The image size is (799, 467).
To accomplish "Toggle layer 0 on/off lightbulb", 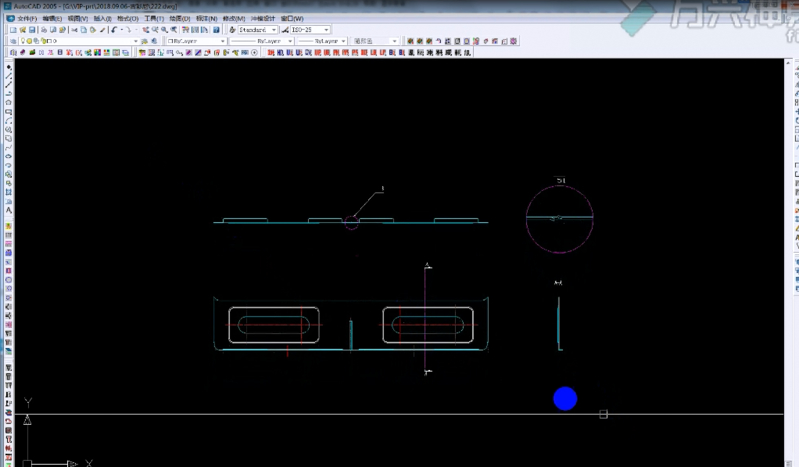I will (x=23, y=41).
